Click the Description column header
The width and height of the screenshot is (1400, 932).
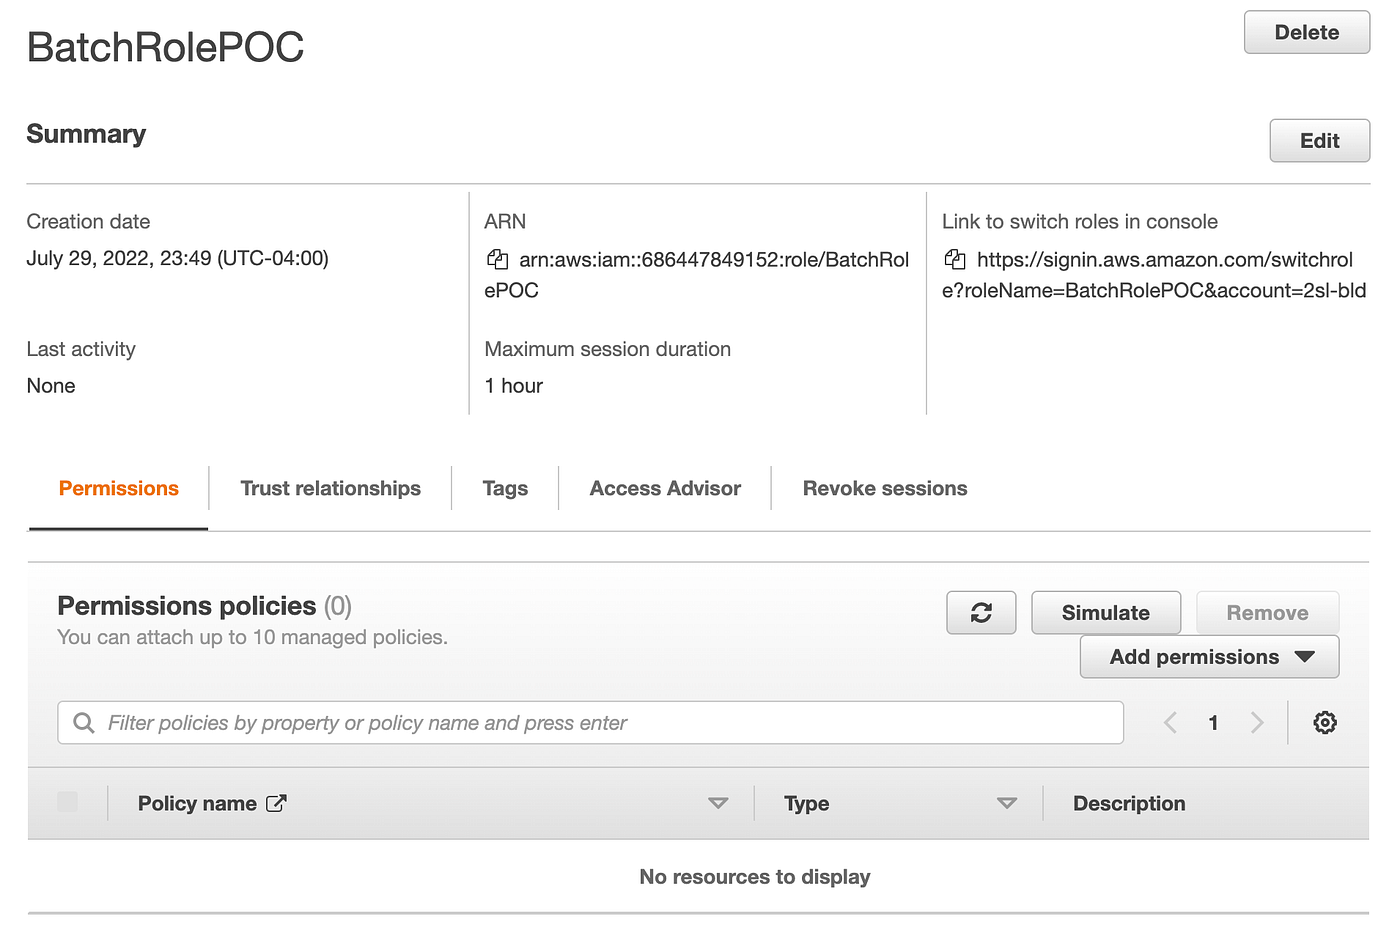[x=1129, y=803]
